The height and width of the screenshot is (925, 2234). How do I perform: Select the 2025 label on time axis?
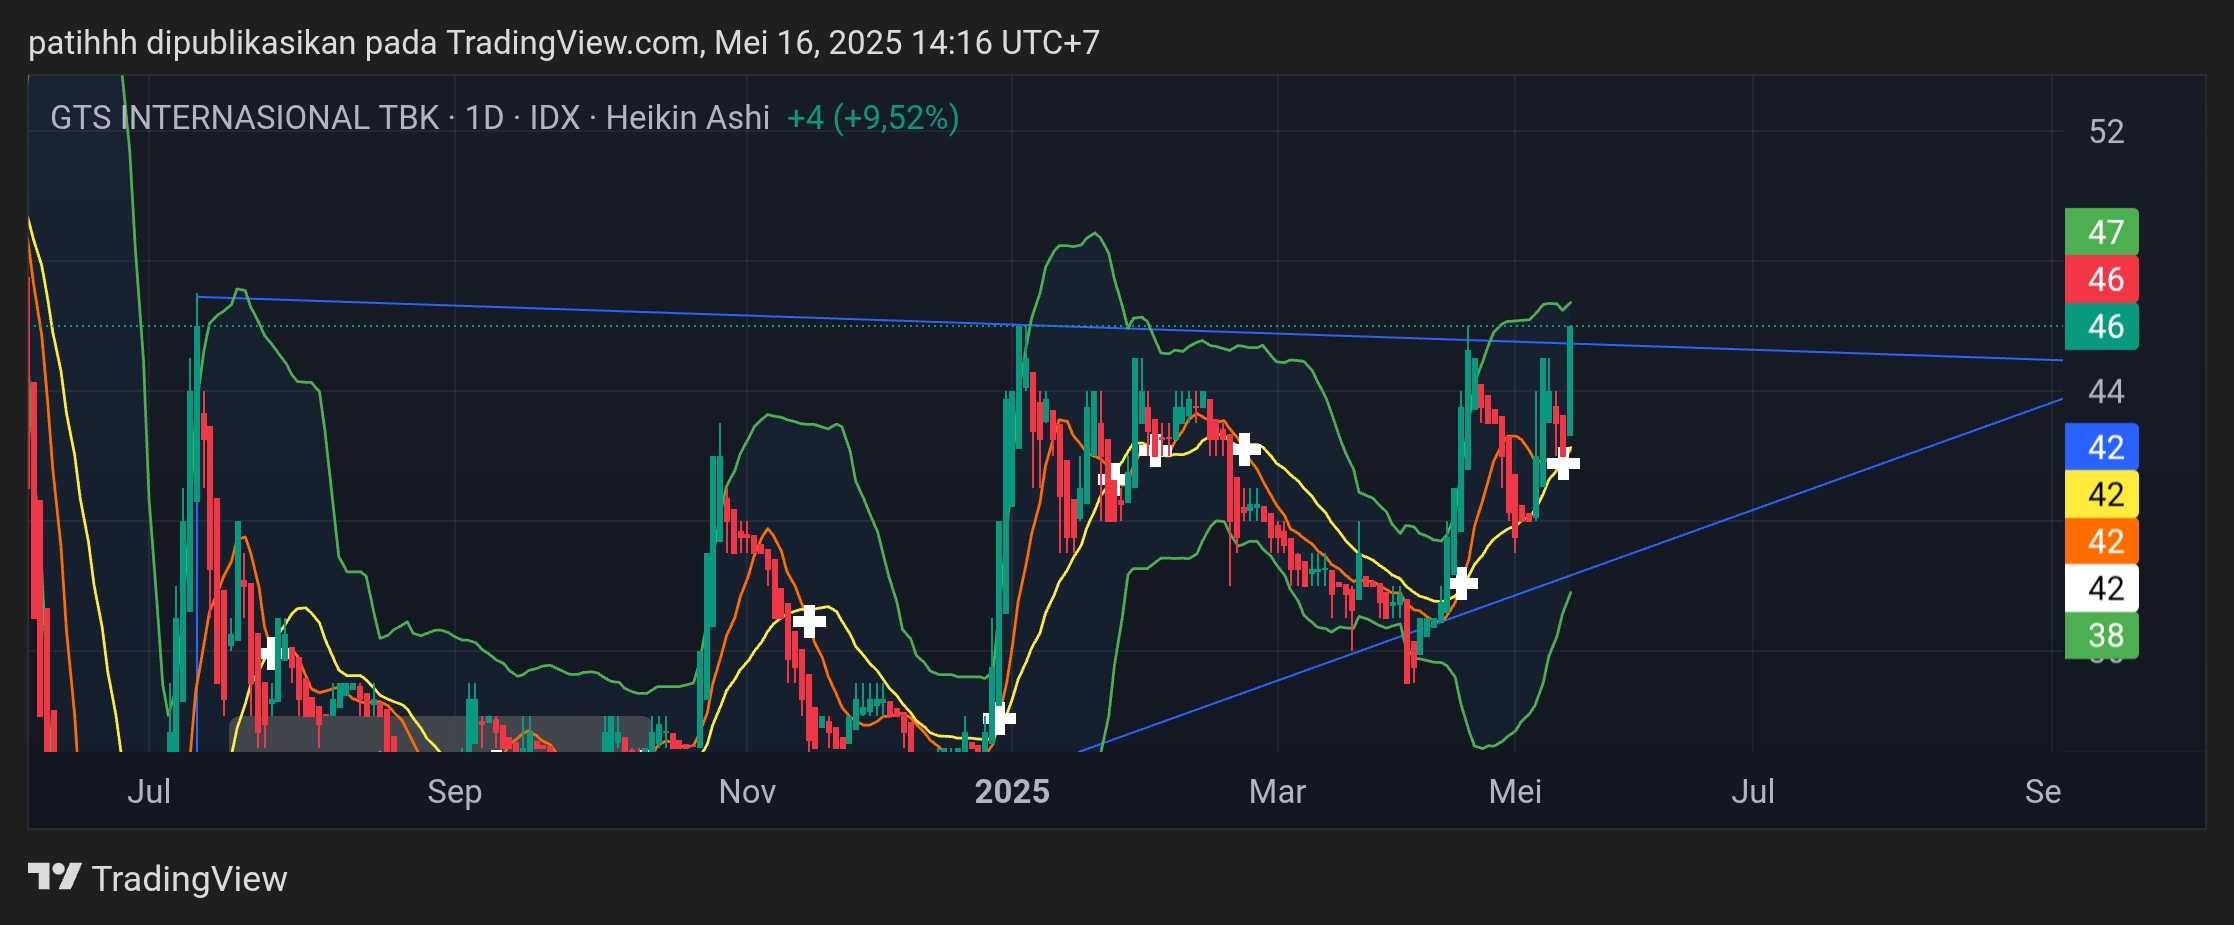point(1012,792)
